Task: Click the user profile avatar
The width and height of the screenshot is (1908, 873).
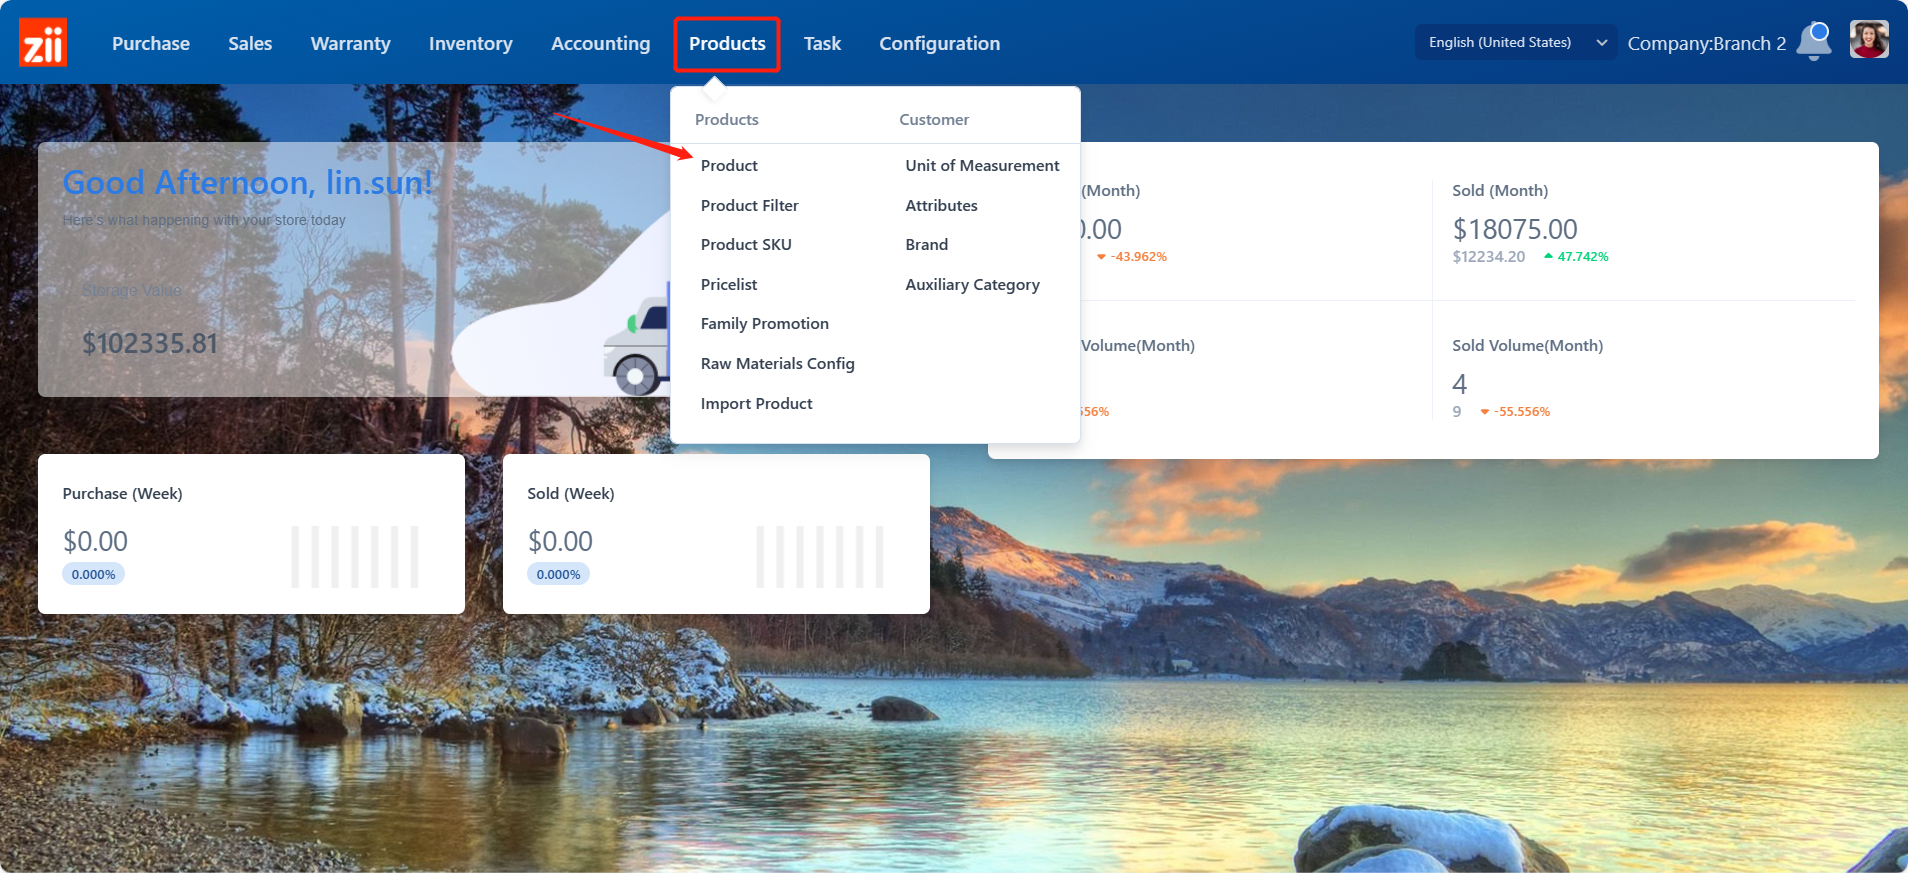Action: point(1868,41)
